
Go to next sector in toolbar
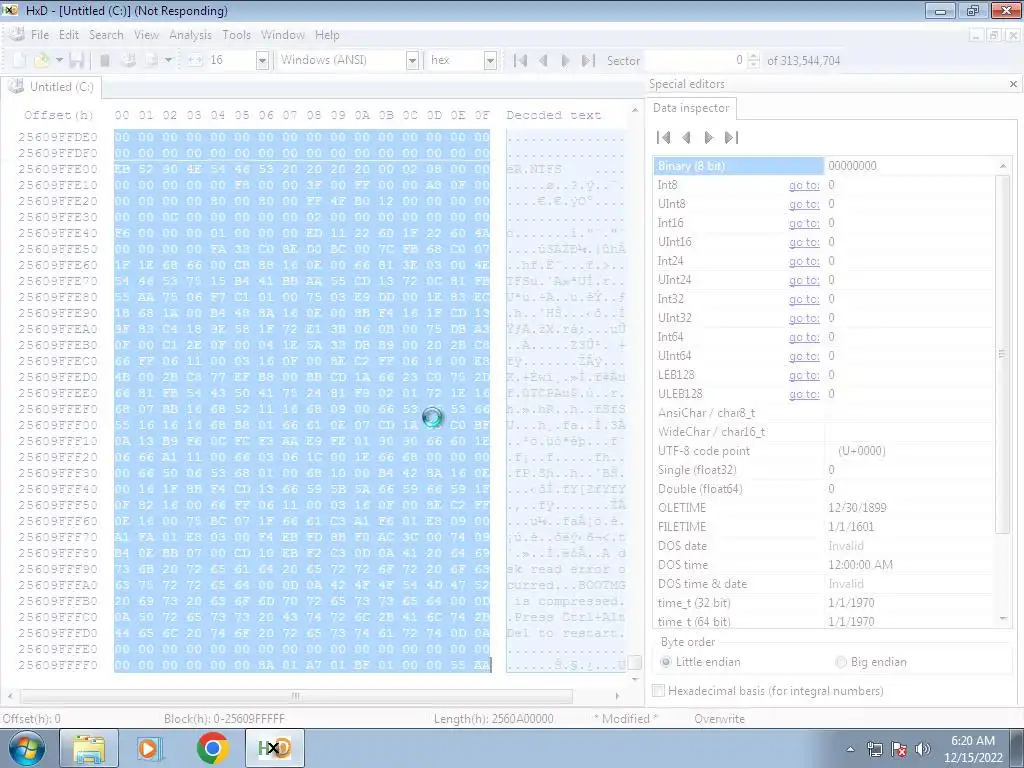pos(566,60)
